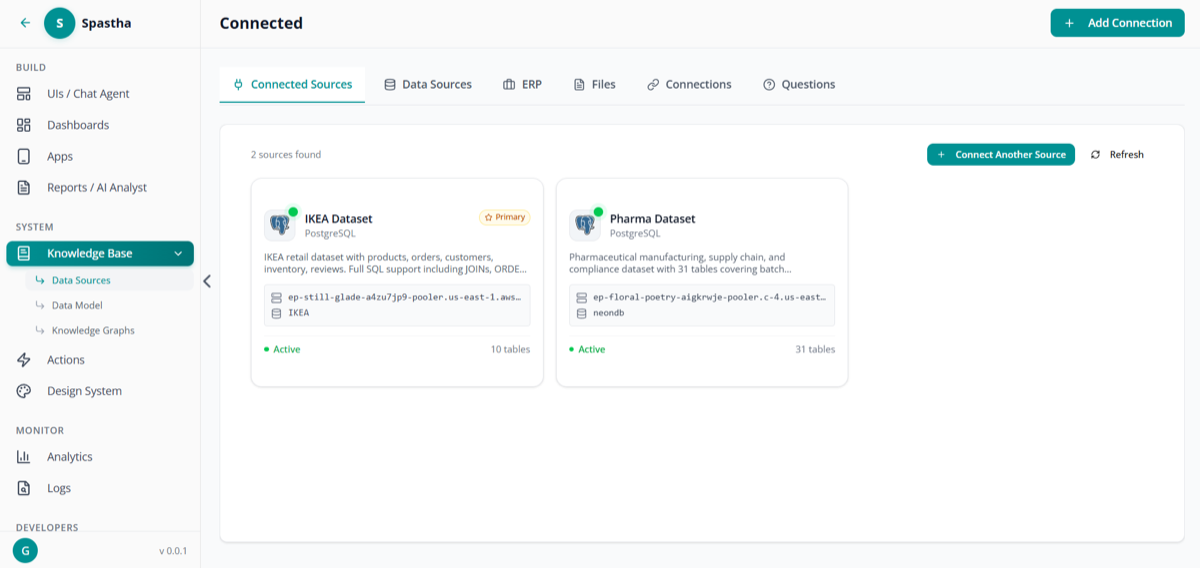Image resolution: width=1200 pixels, height=568 pixels.
Task: Click the plug icon on Connected Sources tab
Action: (238, 85)
